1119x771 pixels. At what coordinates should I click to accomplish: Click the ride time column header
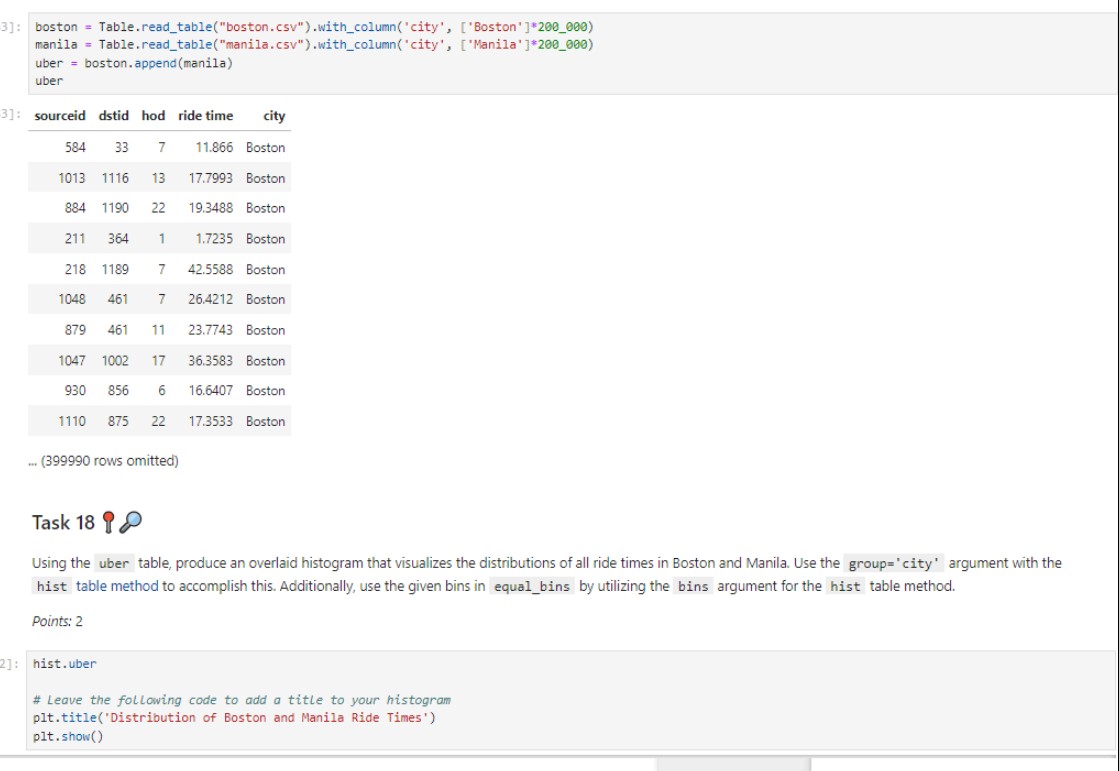point(206,116)
